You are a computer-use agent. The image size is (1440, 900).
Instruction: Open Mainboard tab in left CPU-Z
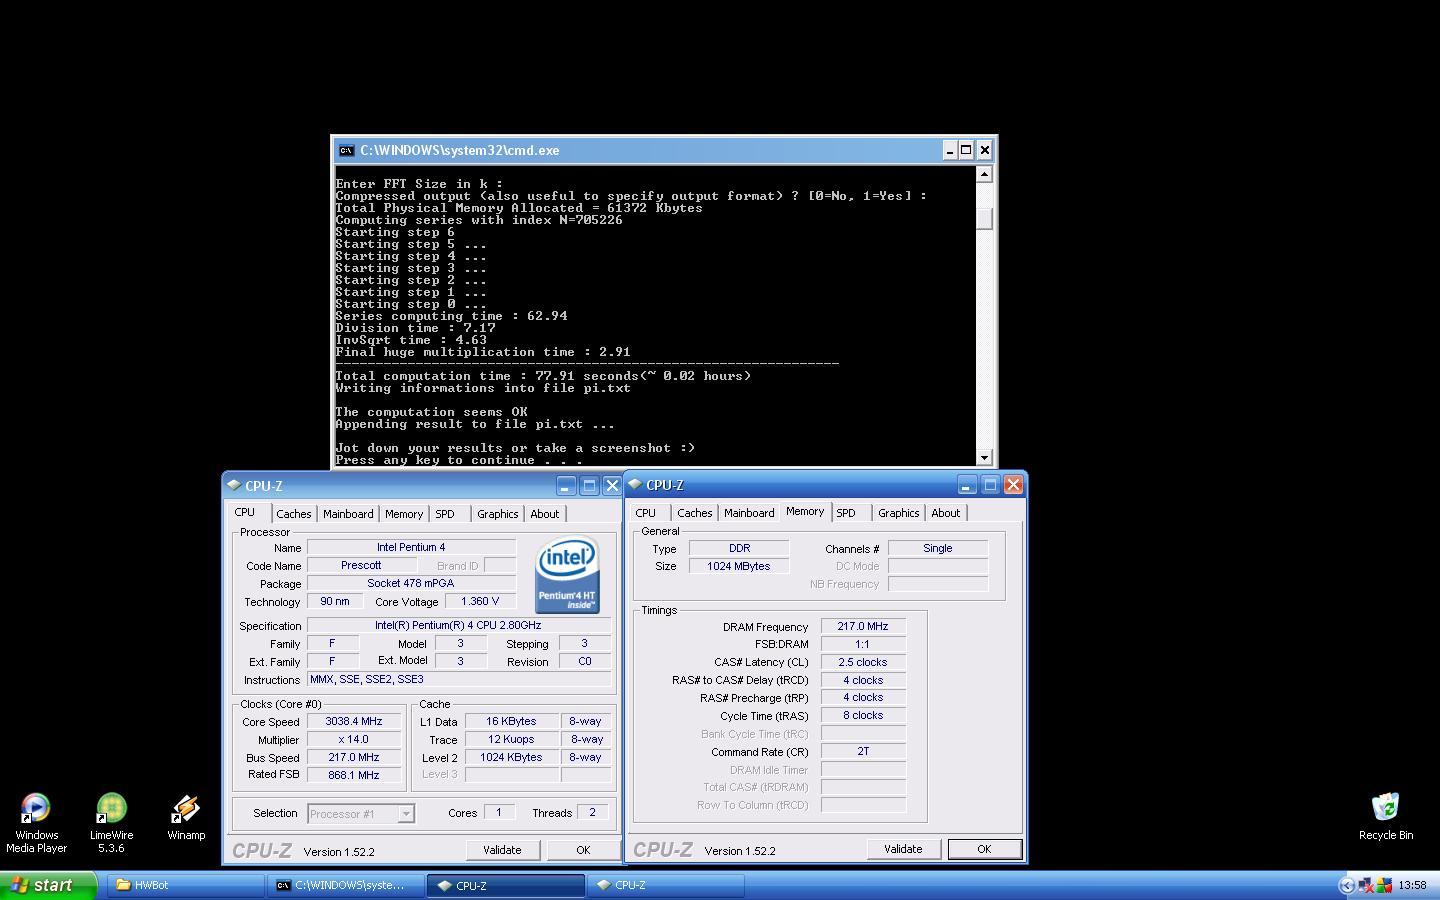click(x=348, y=514)
